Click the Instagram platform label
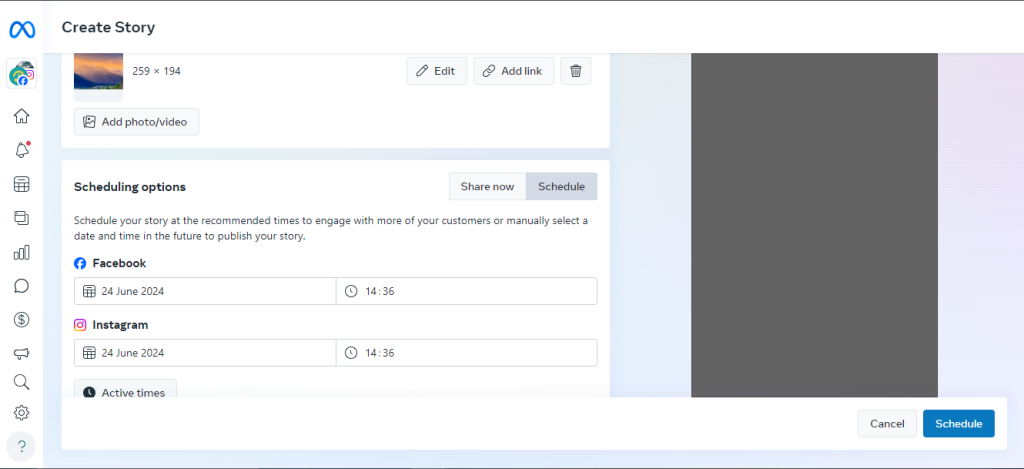 click(120, 325)
